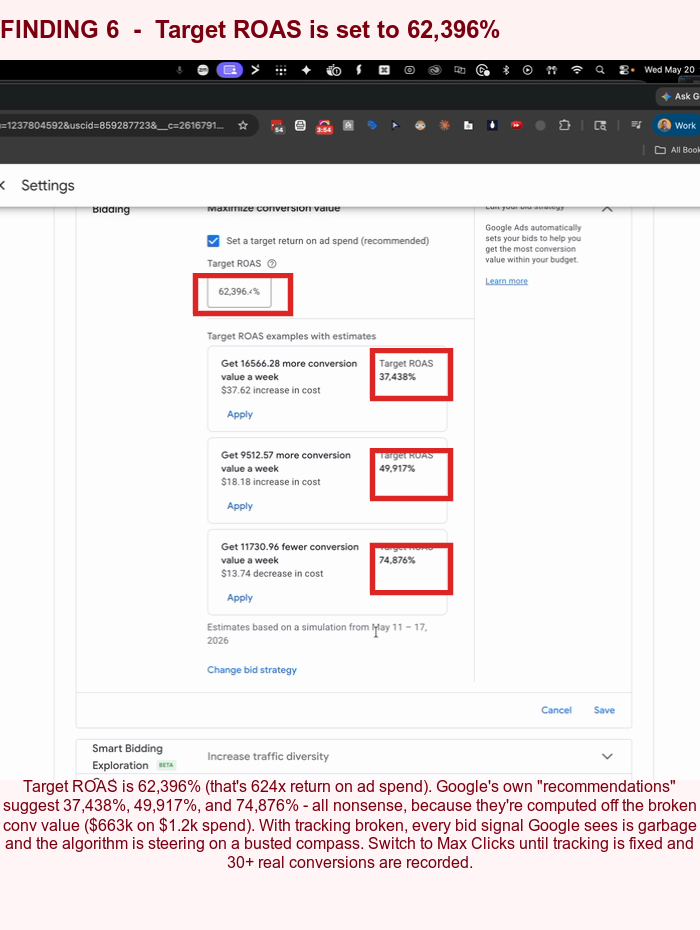Bookmark this page with the star icon

pyautogui.click(x=243, y=126)
